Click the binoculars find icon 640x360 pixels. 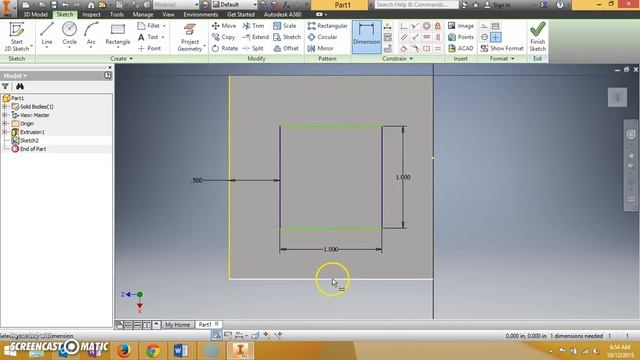tap(20, 87)
